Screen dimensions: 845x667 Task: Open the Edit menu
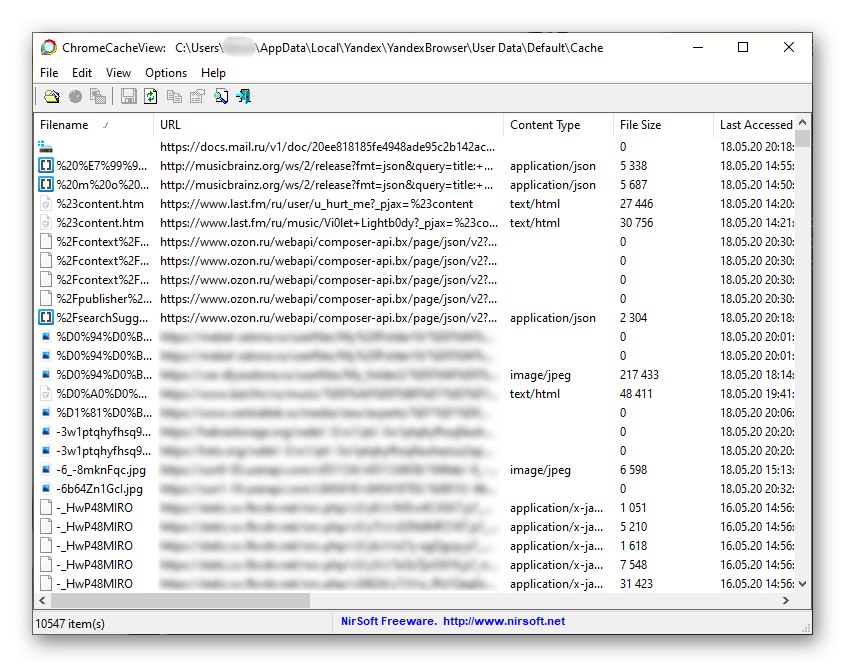pyautogui.click(x=82, y=73)
